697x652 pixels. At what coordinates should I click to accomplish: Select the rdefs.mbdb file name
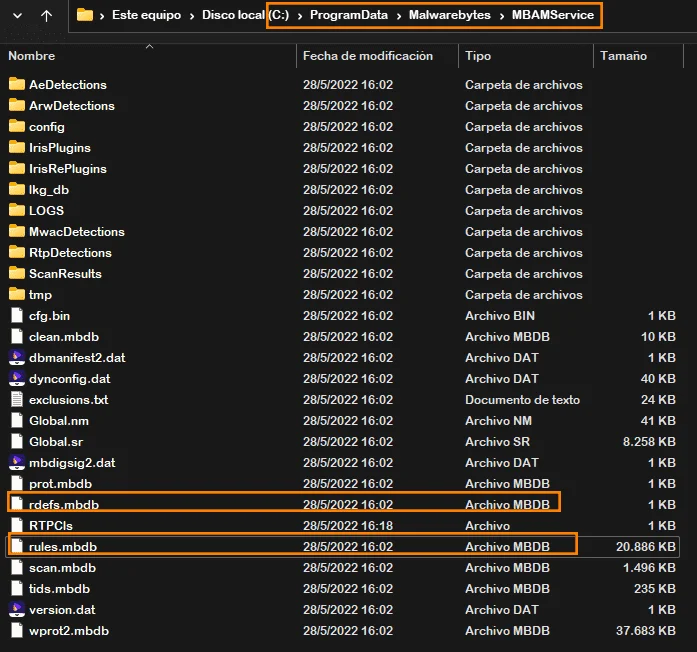[x=64, y=504]
